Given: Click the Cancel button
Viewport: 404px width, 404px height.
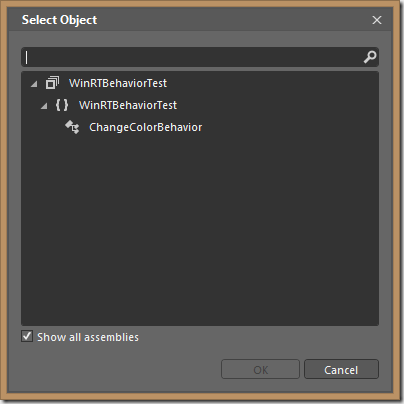Looking at the screenshot, I should pos(341,369).
